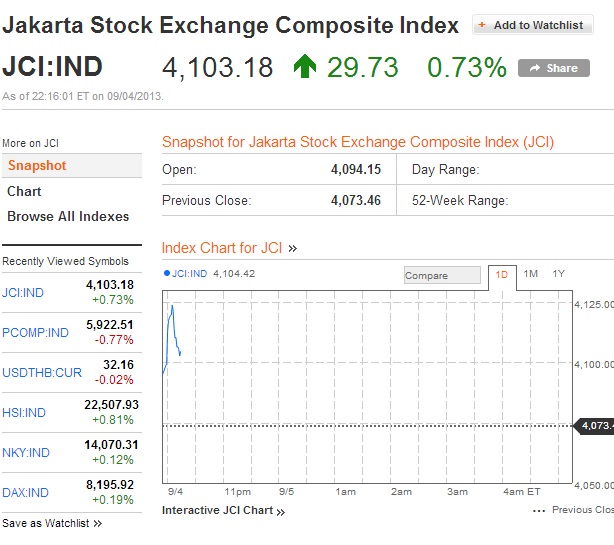
Task: Switch chart to 1M tab
Action: pyautogui.click(x=530, y=274)
